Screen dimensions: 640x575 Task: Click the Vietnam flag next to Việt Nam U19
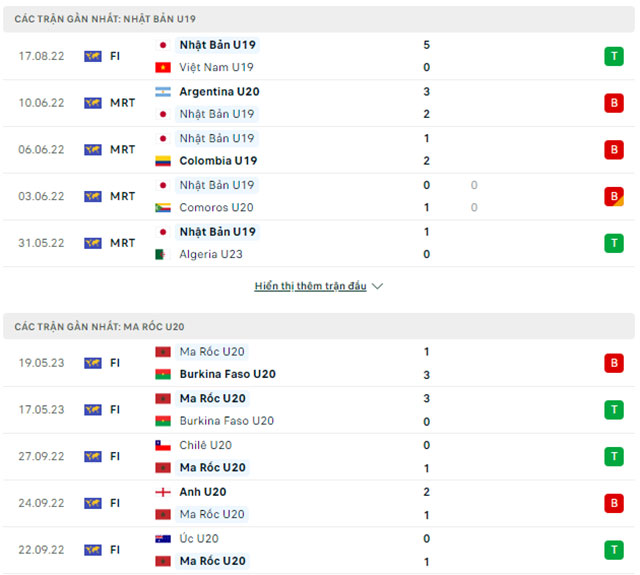pos(162,67)
